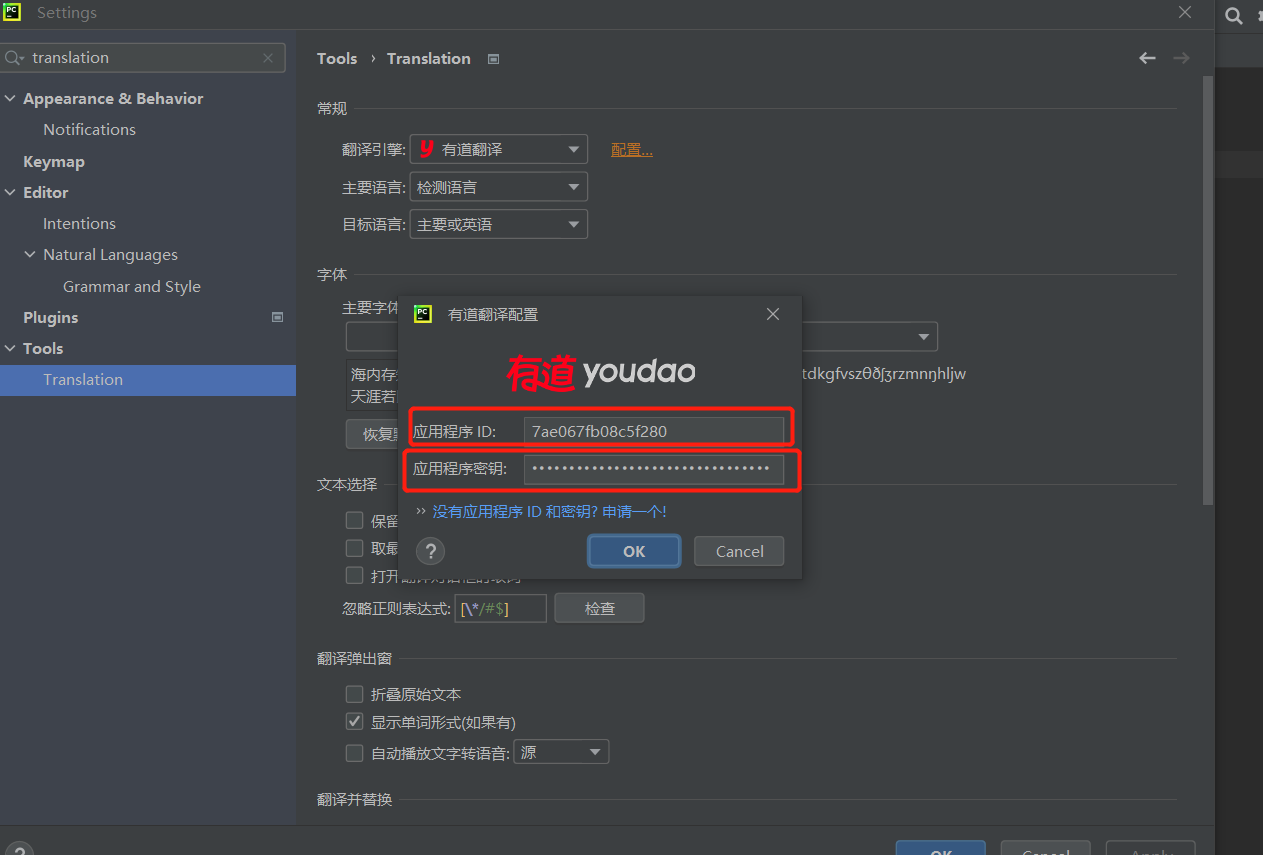Collapse the Appearance & Behavior tree node
1263x855 pixels.
(10, 98)
